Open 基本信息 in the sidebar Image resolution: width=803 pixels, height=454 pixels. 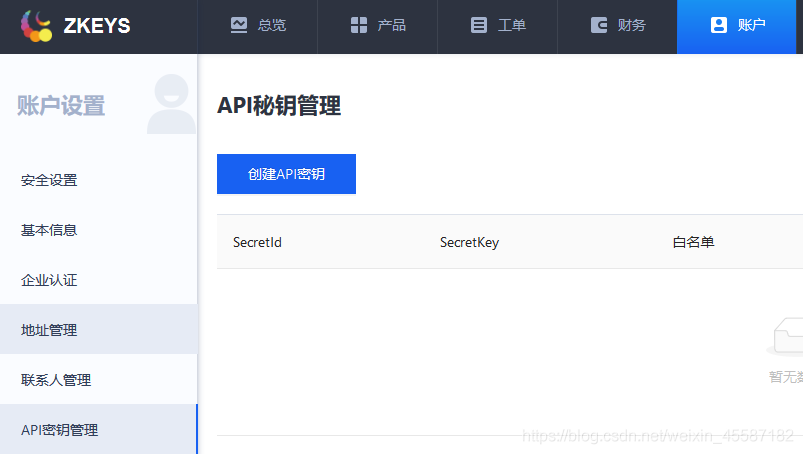click(x=98, y=230)
